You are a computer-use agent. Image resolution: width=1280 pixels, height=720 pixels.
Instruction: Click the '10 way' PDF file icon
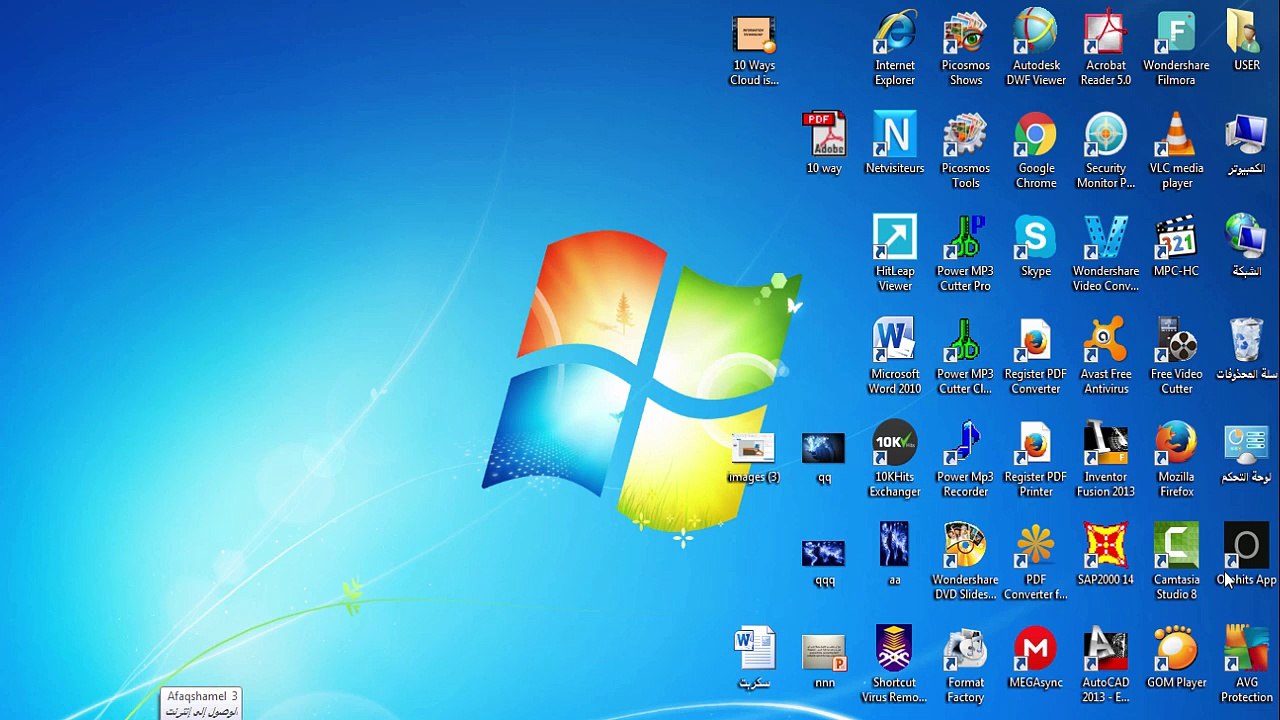[x=824, y=144]
